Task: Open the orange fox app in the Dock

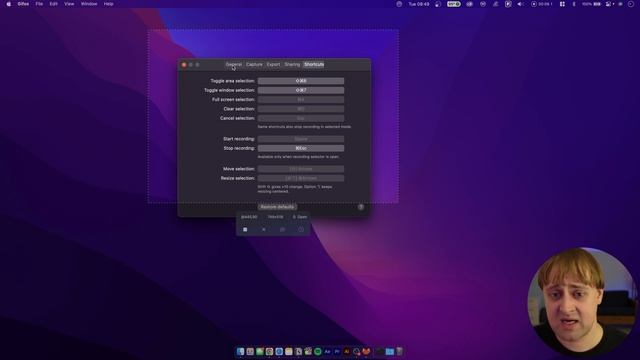Action: [366, 351]
